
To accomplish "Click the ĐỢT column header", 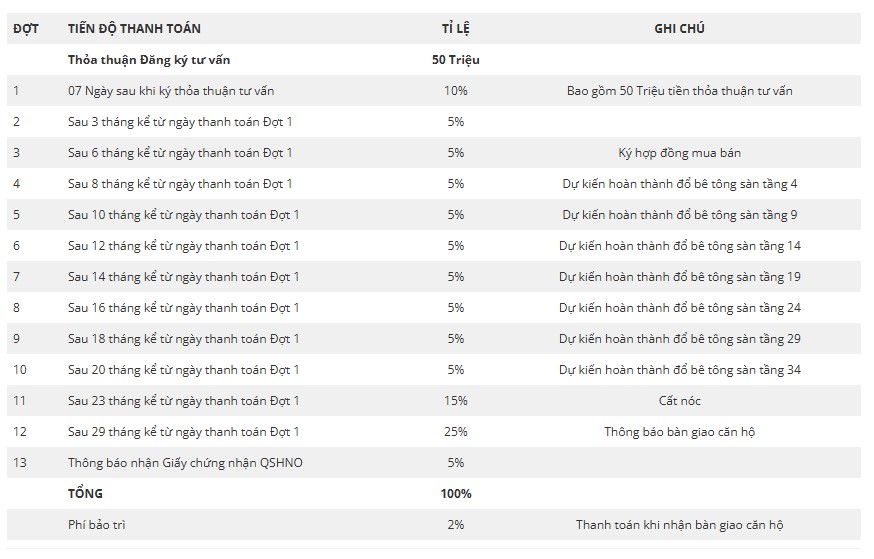I will click(26, 28).
